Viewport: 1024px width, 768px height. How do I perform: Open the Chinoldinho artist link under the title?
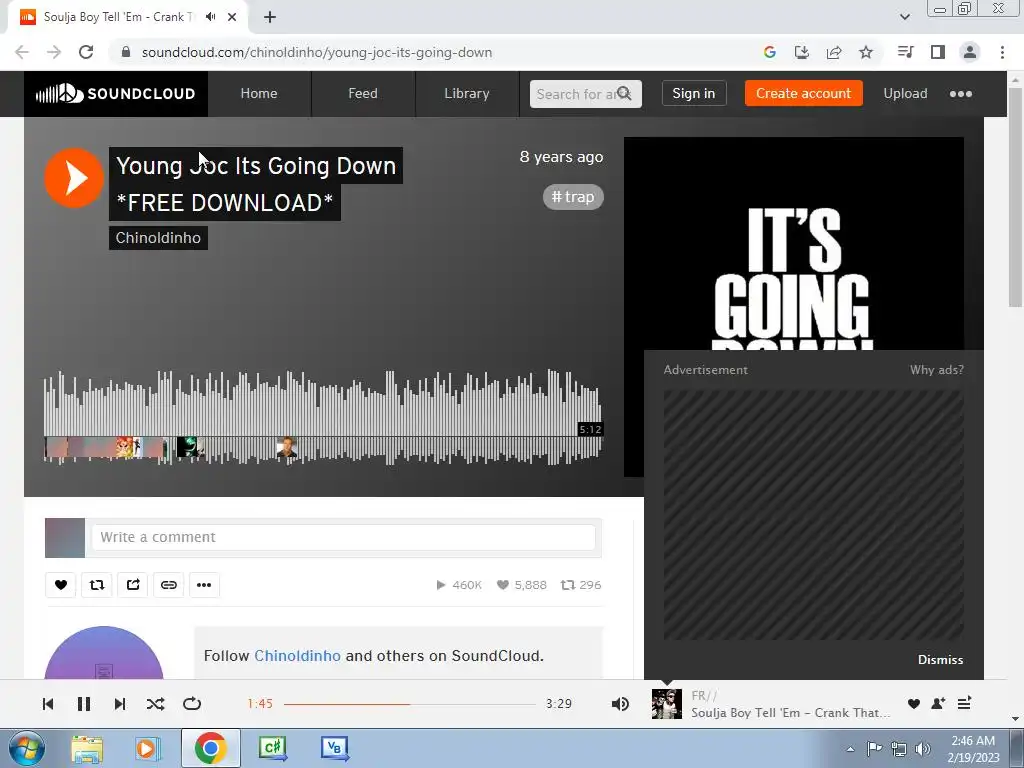(158, 238)
